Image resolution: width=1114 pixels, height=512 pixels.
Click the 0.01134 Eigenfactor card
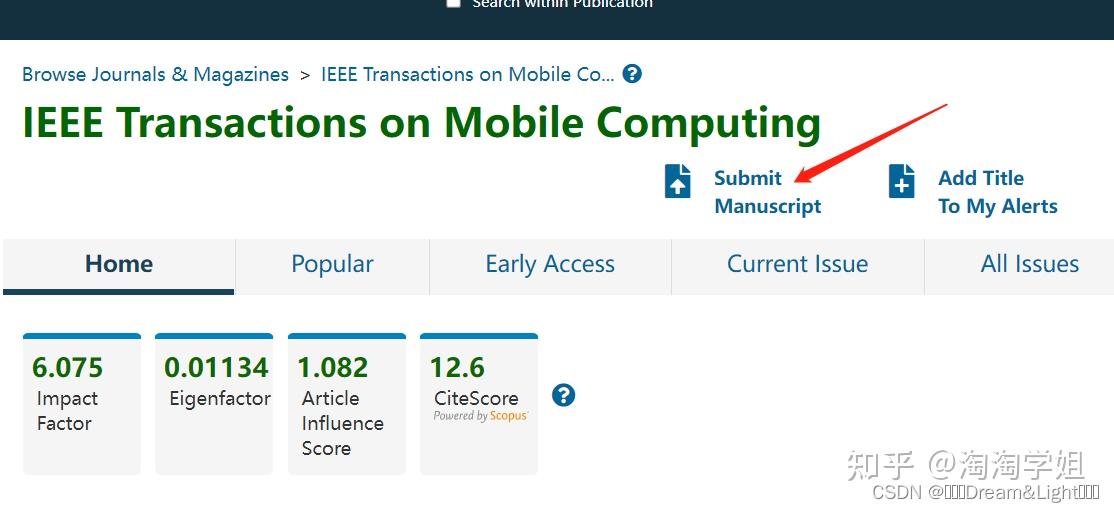pyautogui.click(x=214, y=404)
